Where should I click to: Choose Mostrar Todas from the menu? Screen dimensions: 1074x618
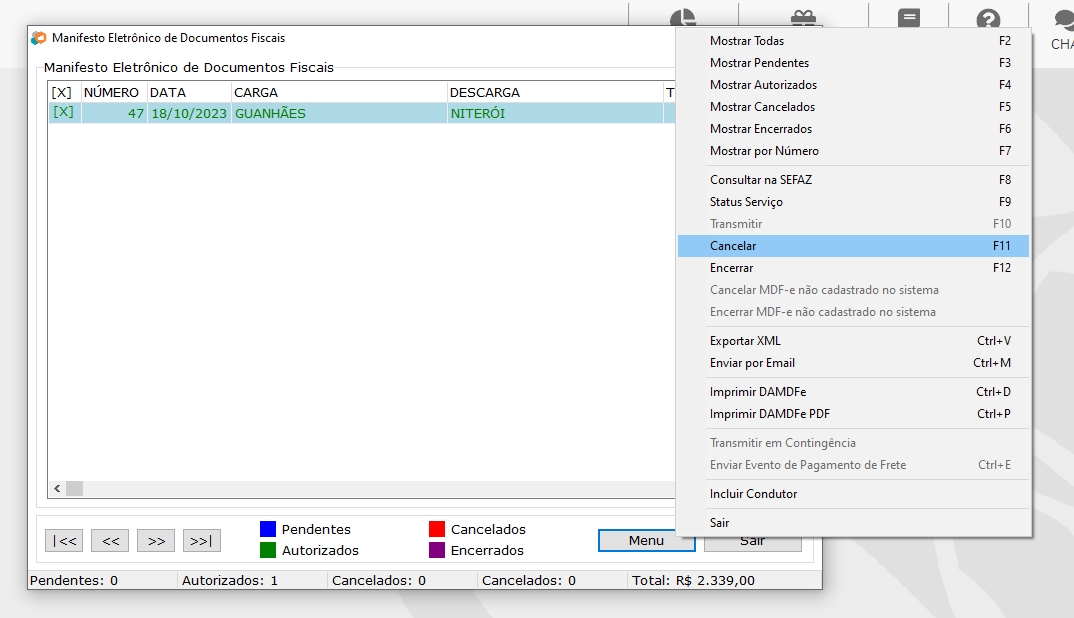pos(853,41)
